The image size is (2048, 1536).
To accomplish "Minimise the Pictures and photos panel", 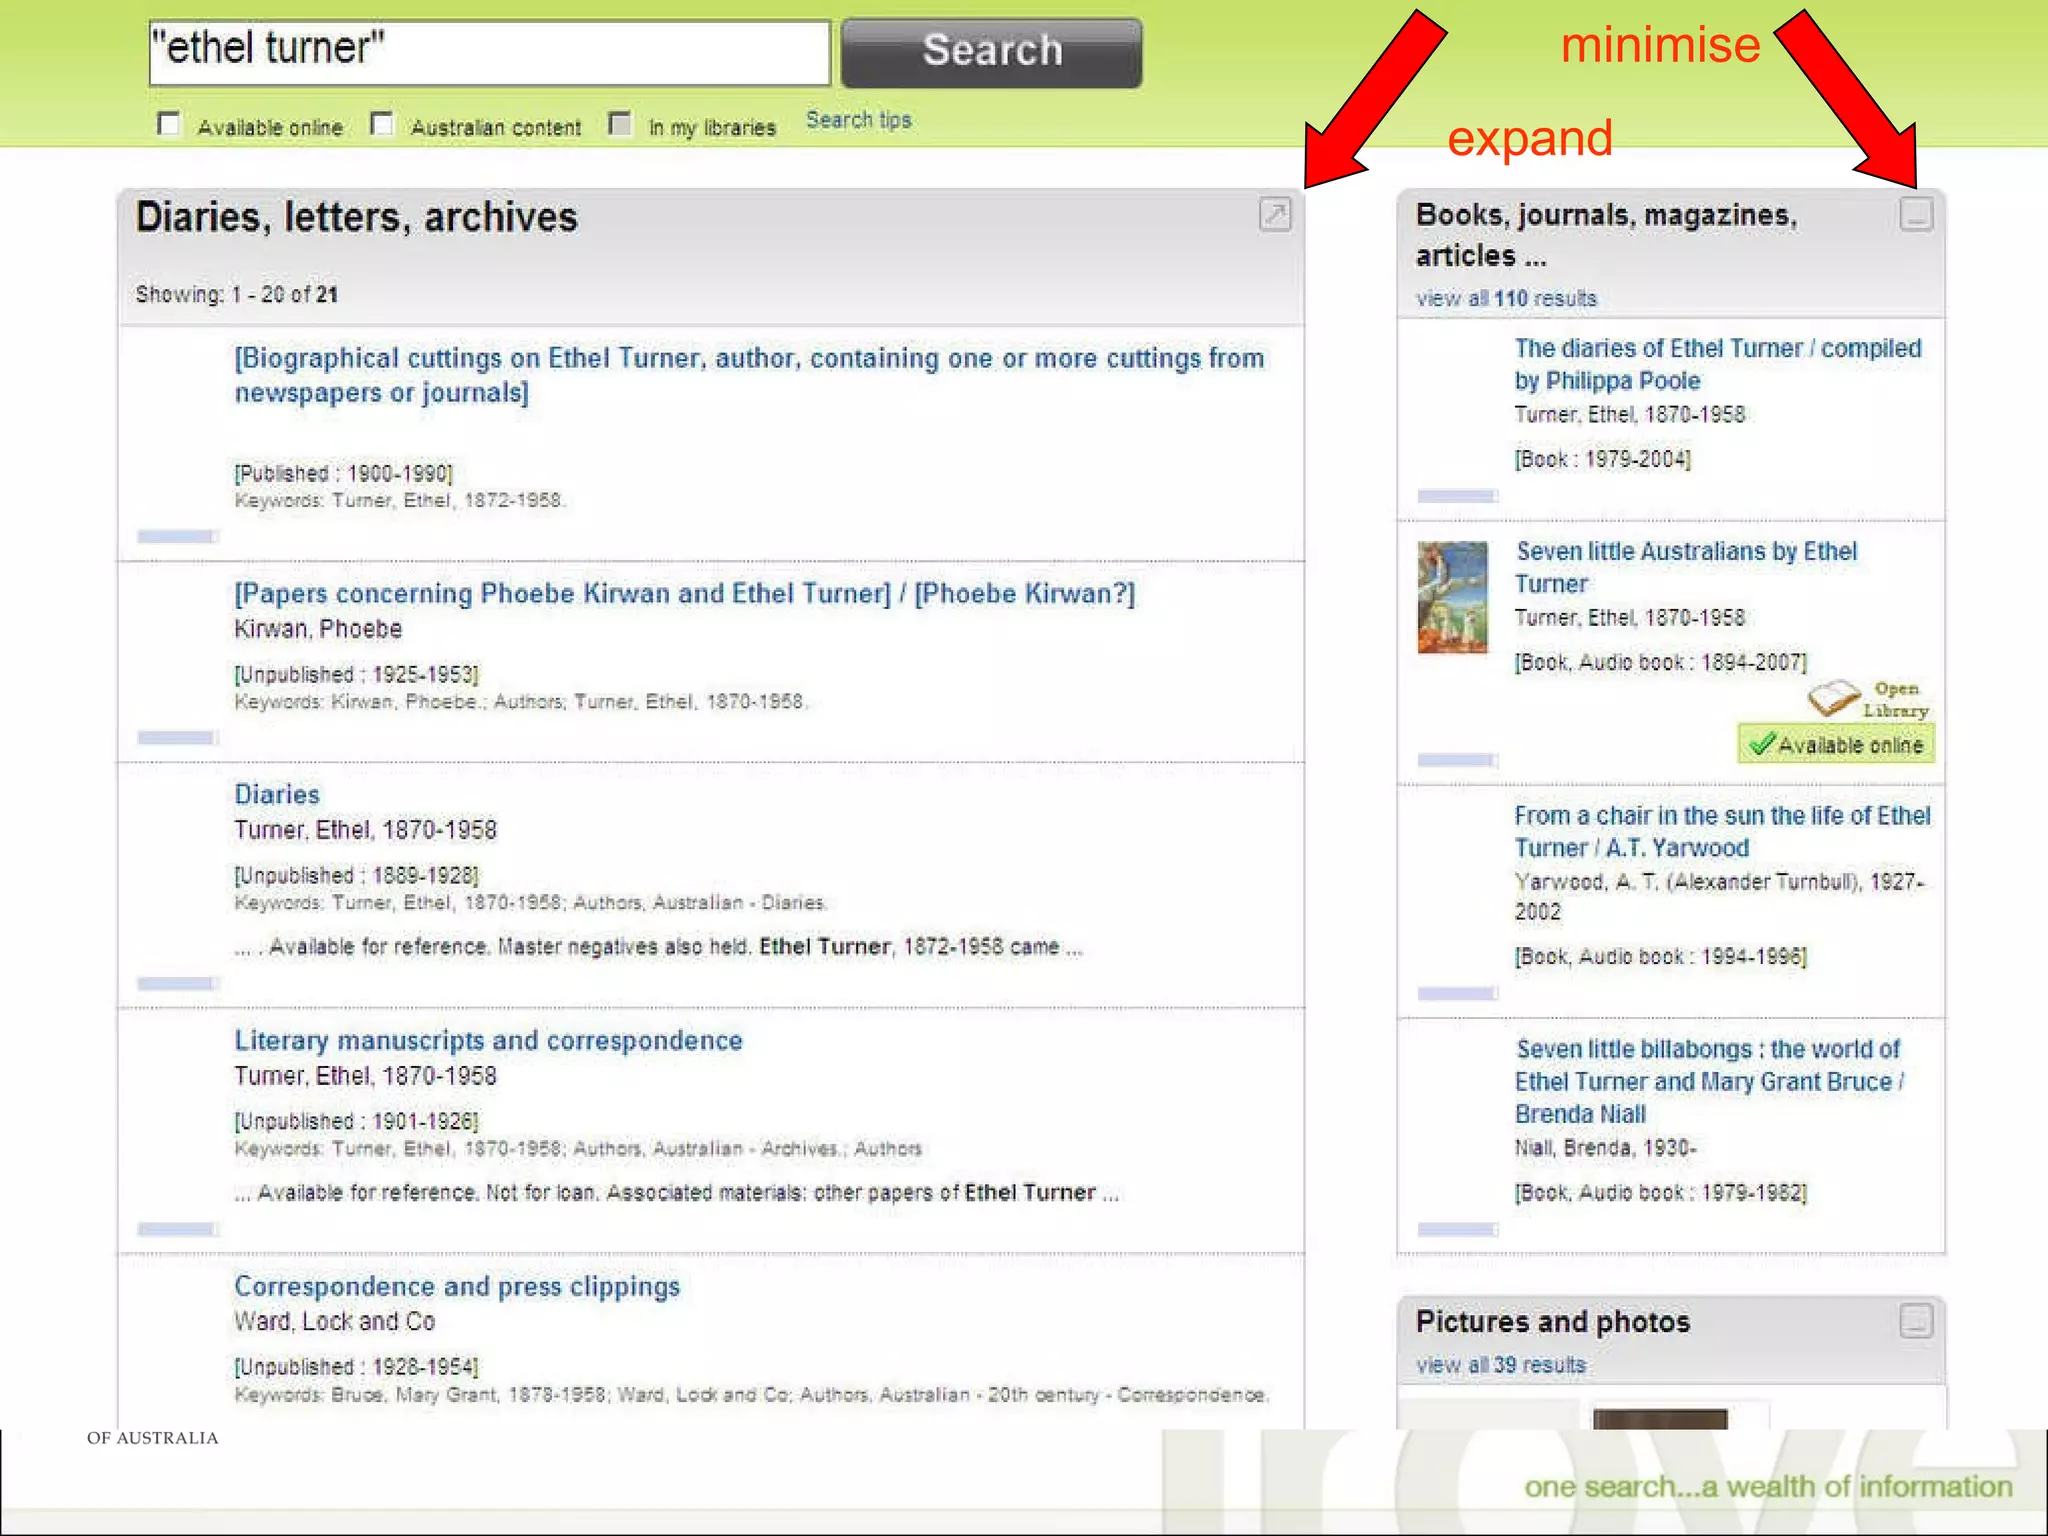I will 1915,1321.
